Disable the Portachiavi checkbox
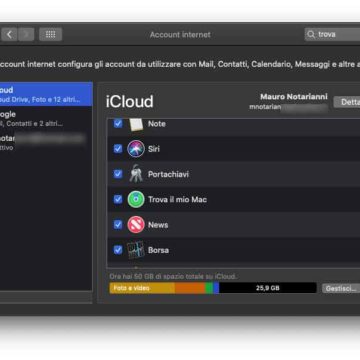 118,174
